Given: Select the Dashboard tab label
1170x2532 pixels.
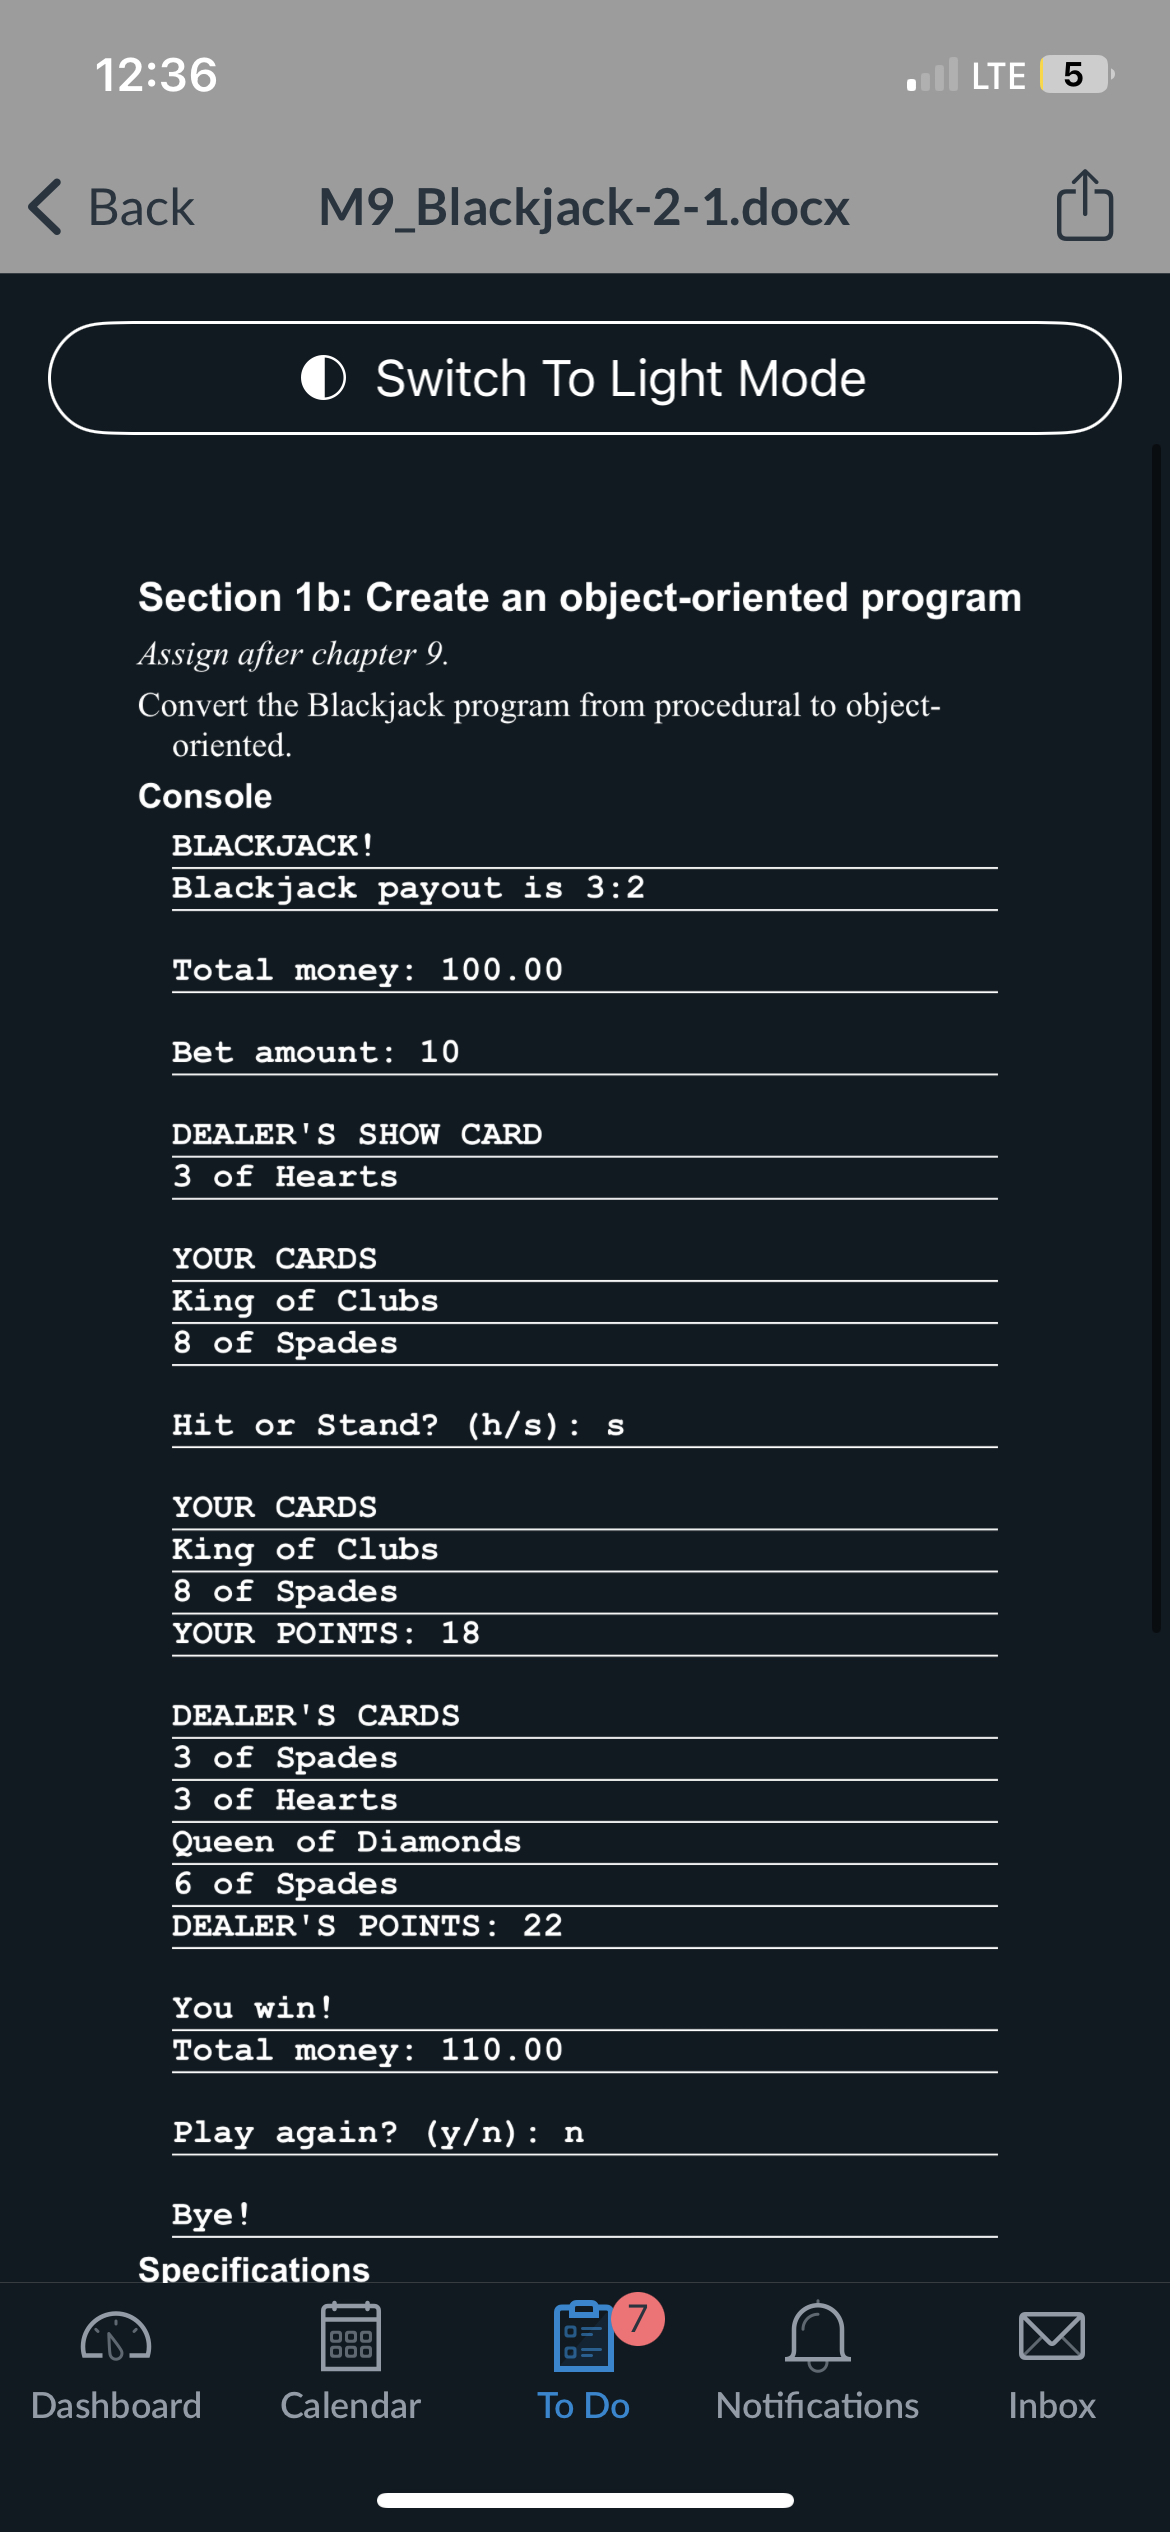Looking at the screenshot, I should pyautogui.click(x=115, y=2406).
